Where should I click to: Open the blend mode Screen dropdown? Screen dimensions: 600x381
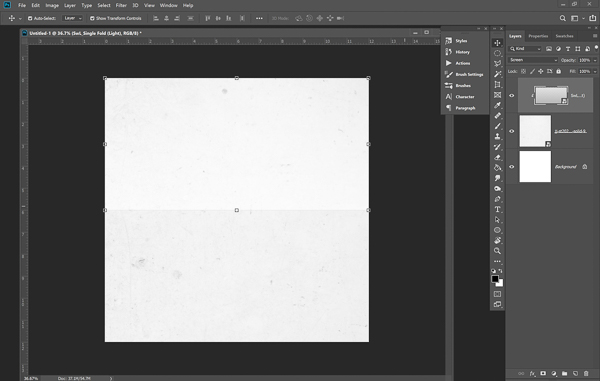pyautogui.click(x=533, y=60)
